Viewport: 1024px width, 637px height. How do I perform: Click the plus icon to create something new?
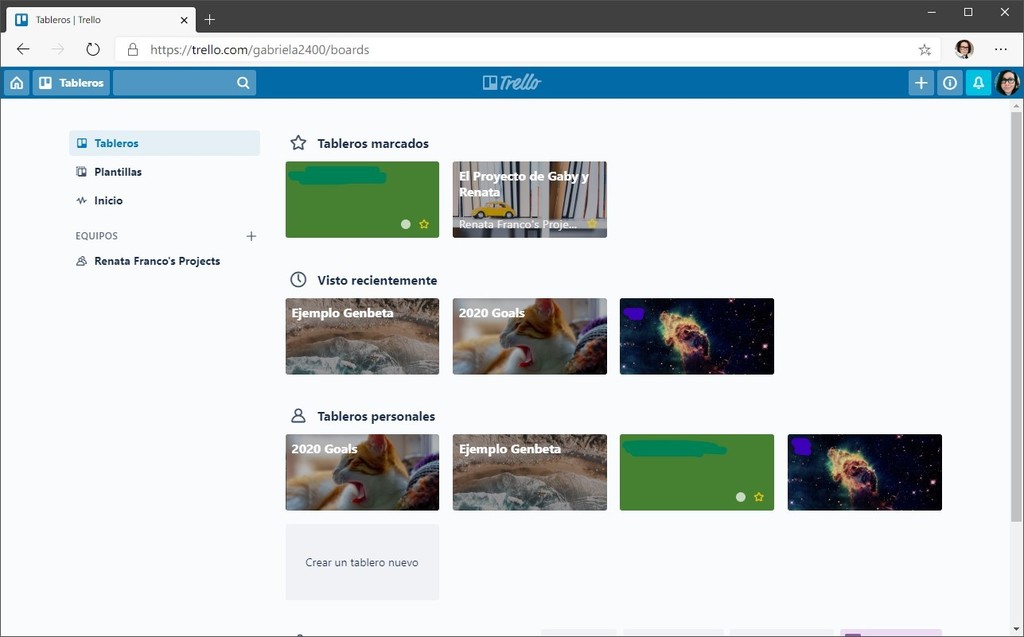pos(920,82)
